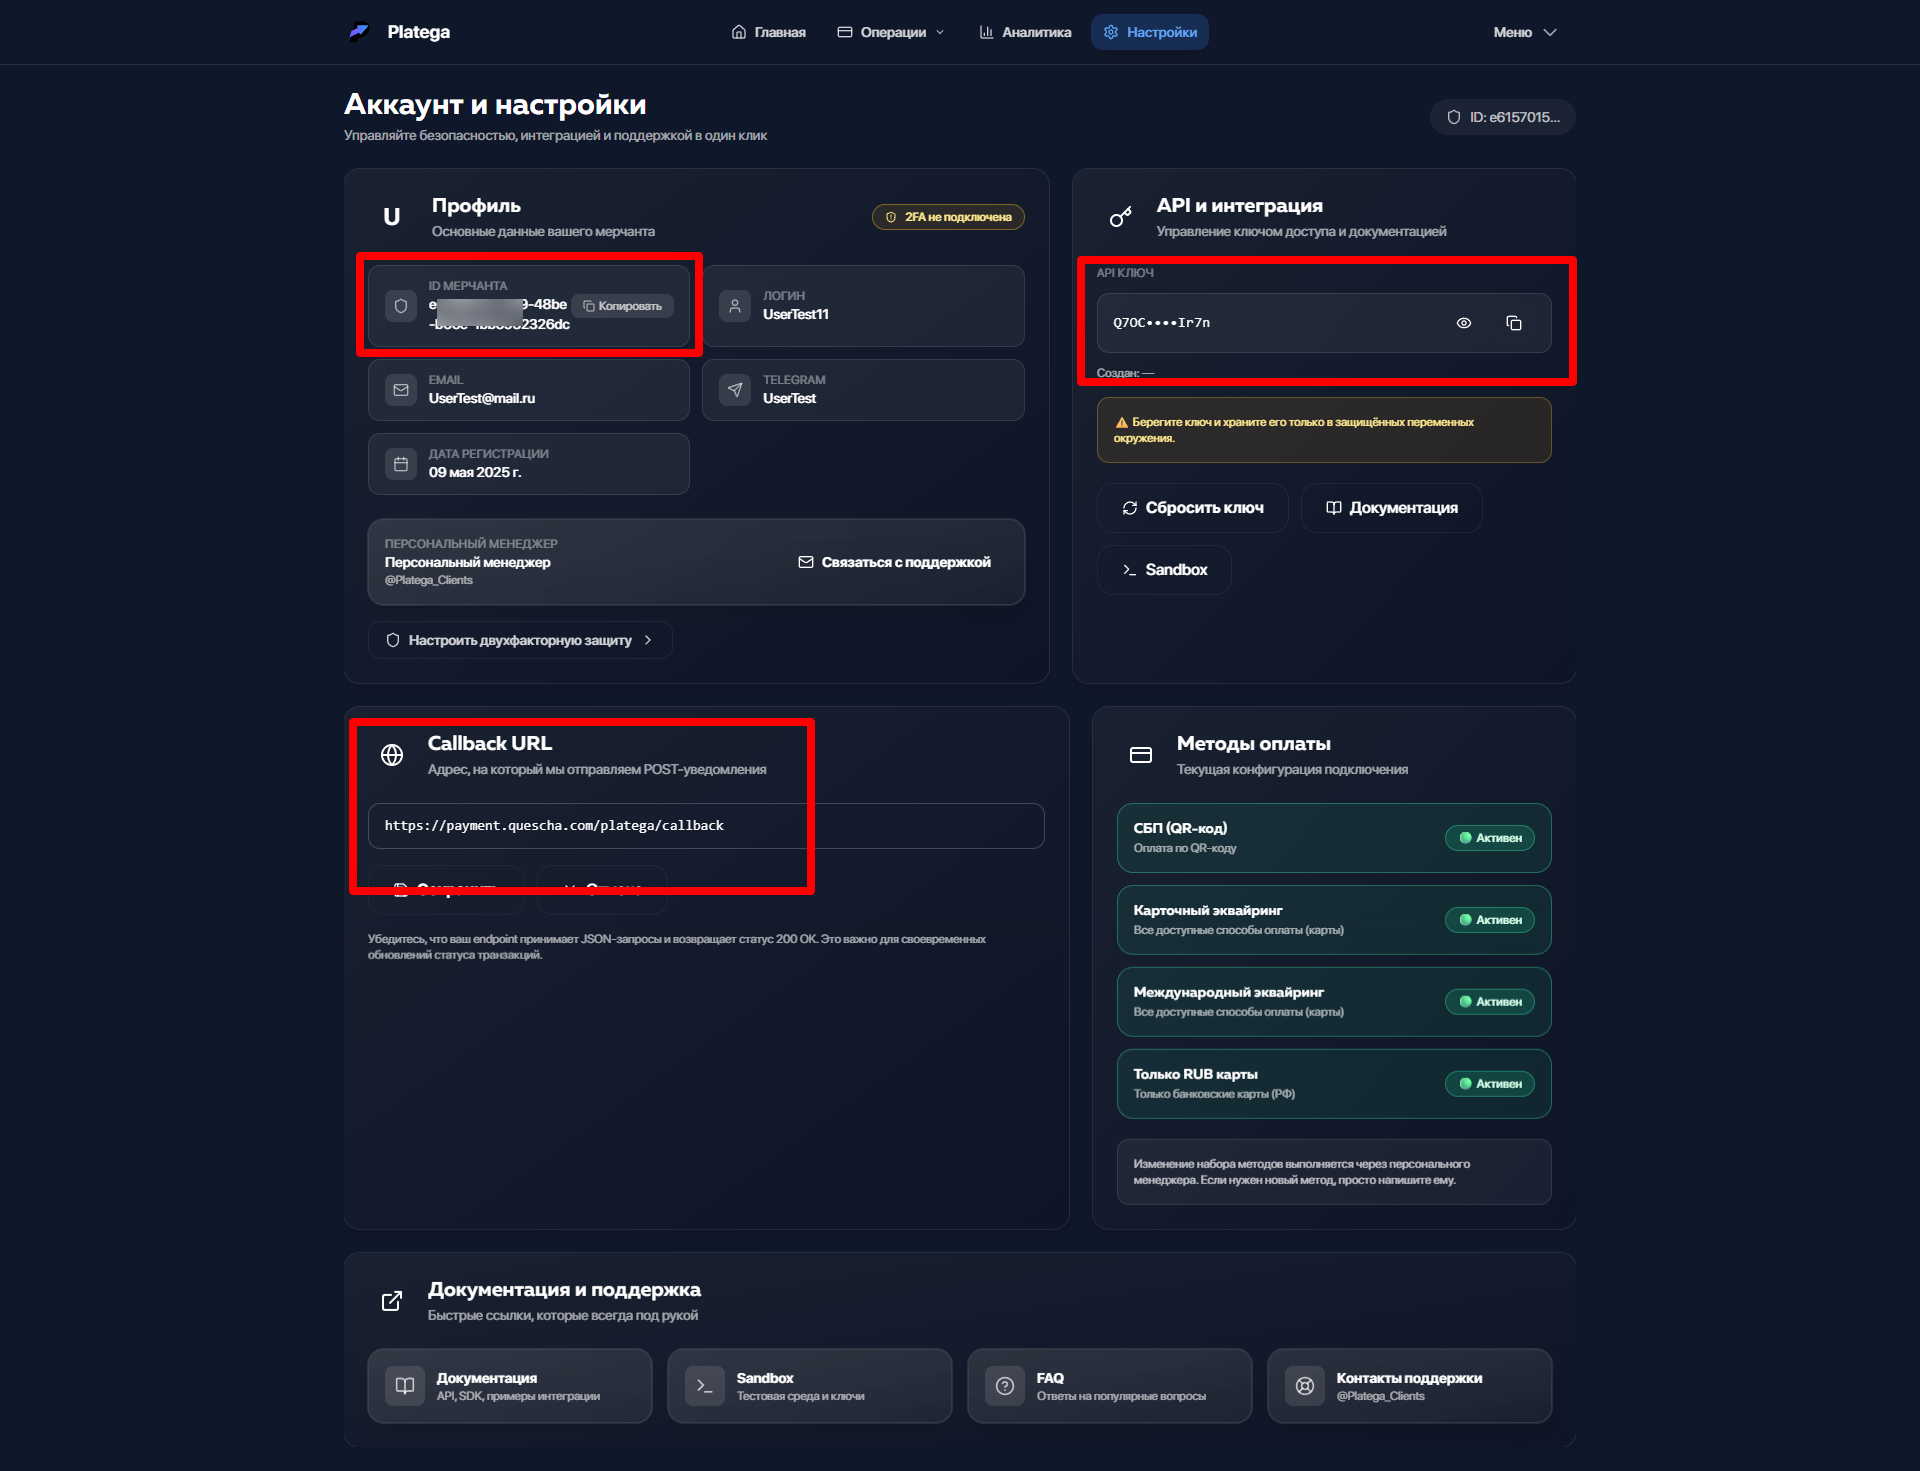Click the paper plane Telegram icon
Viewport: 1920px width, 1471px height.
[735, 390]
